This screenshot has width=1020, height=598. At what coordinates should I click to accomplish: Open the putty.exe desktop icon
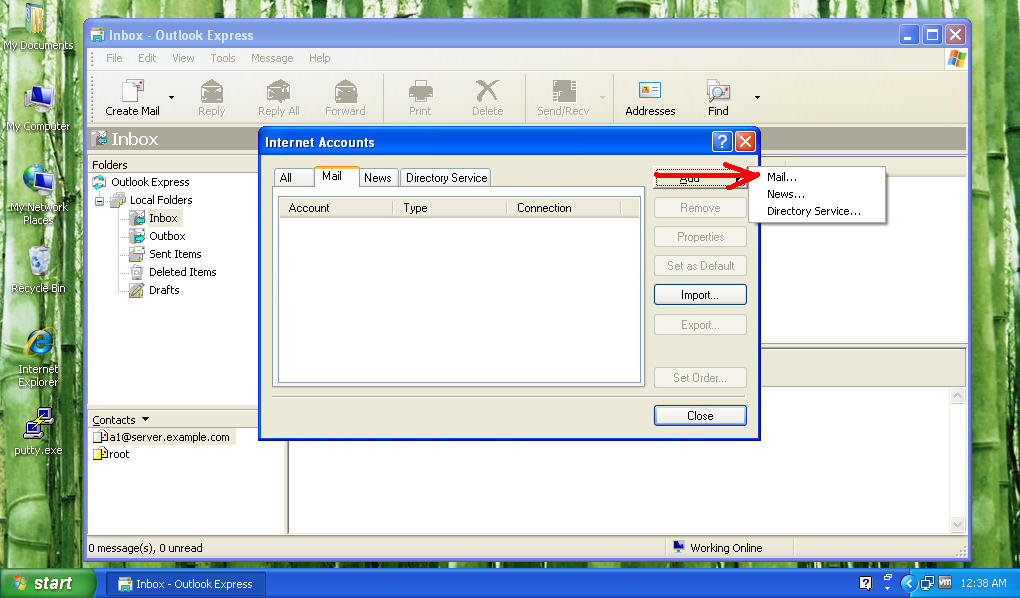(x=38, y=431)
